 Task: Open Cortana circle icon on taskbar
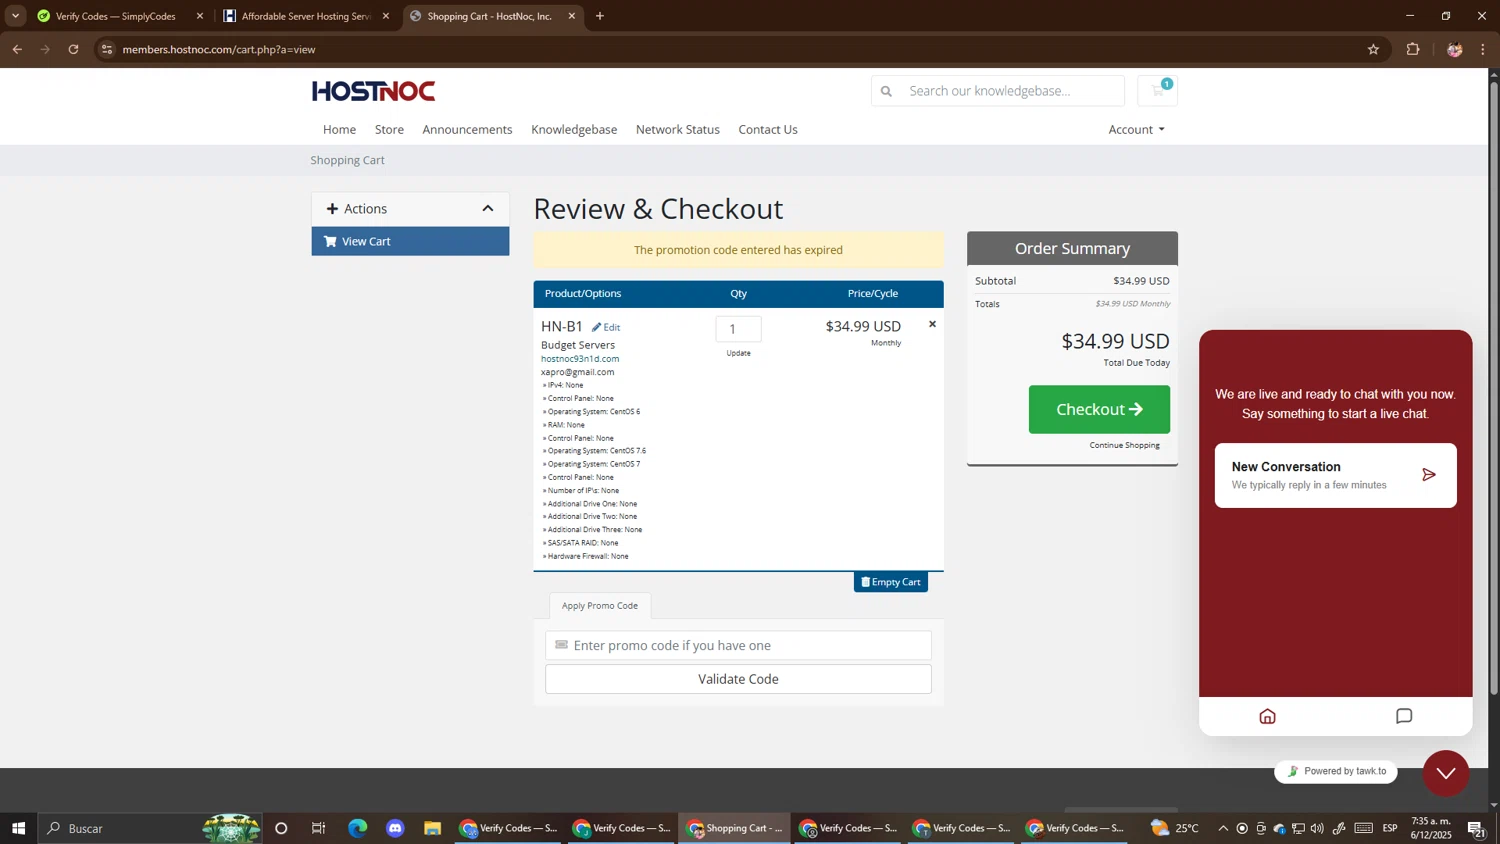click(281, 828)
